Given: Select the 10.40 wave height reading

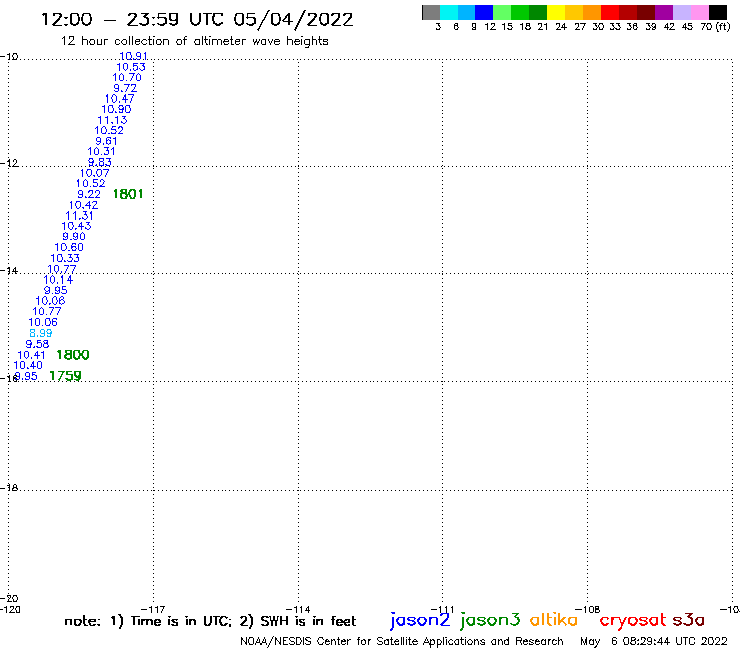Looking at the screenshot, I should (28, 365).
